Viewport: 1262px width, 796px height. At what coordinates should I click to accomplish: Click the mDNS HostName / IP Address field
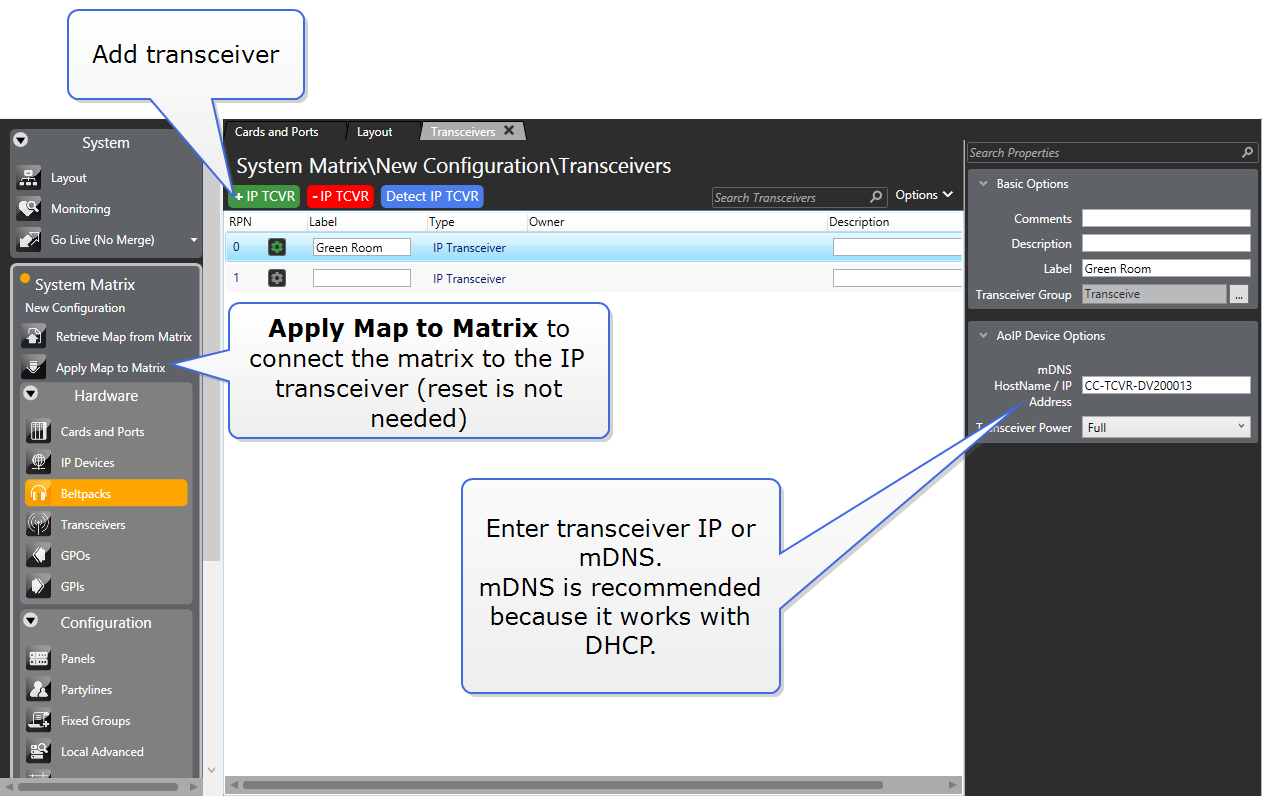(1166, 385)
